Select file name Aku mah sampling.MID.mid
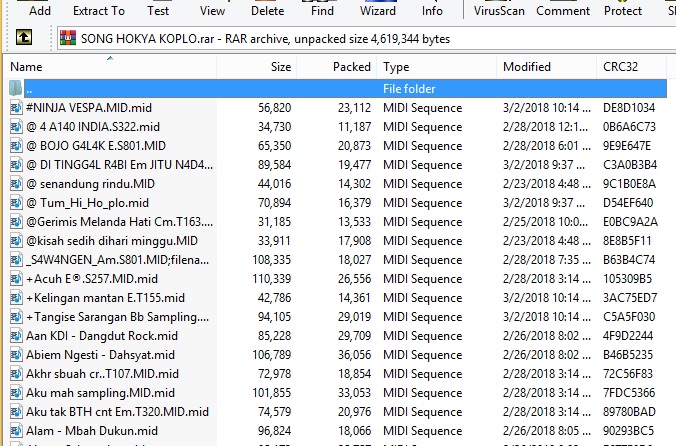The image size is (676, 446). click(x=100, y=393)
